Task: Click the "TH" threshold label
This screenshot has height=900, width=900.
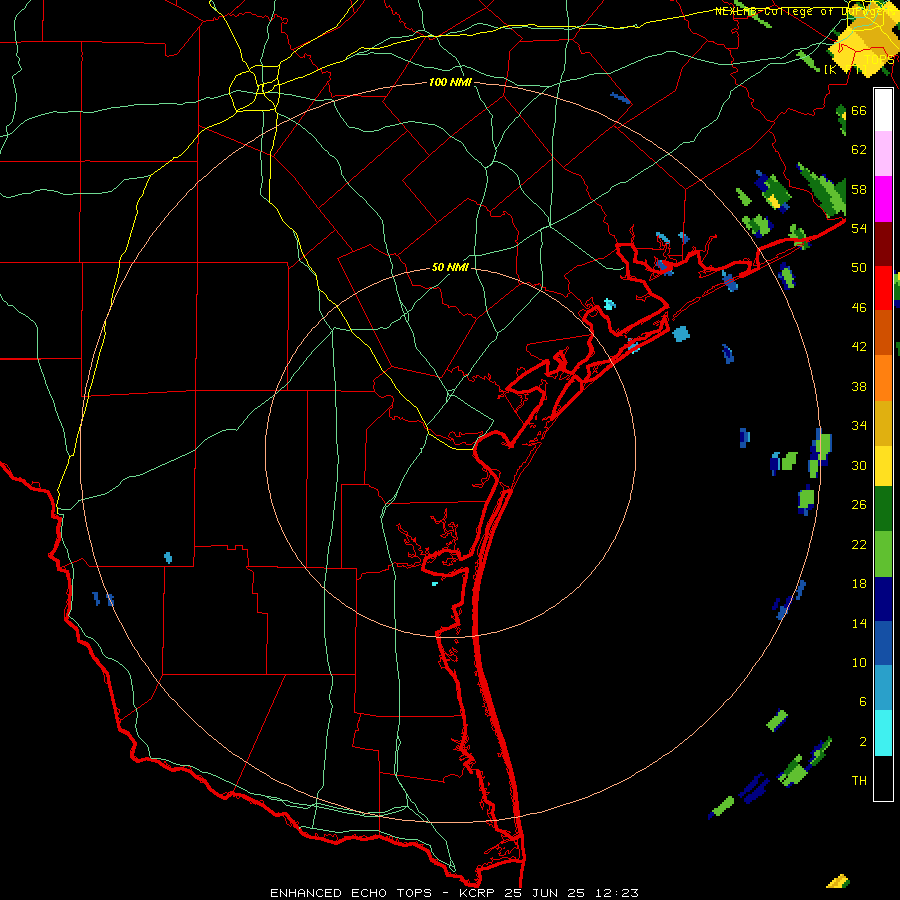Action: 859,781
